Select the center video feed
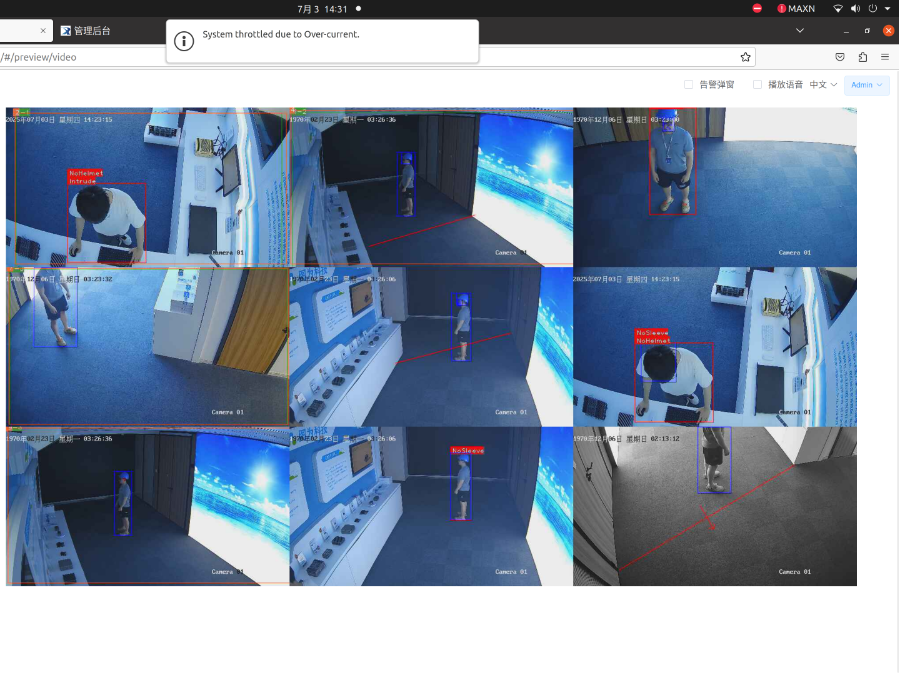 coord(431,346)
